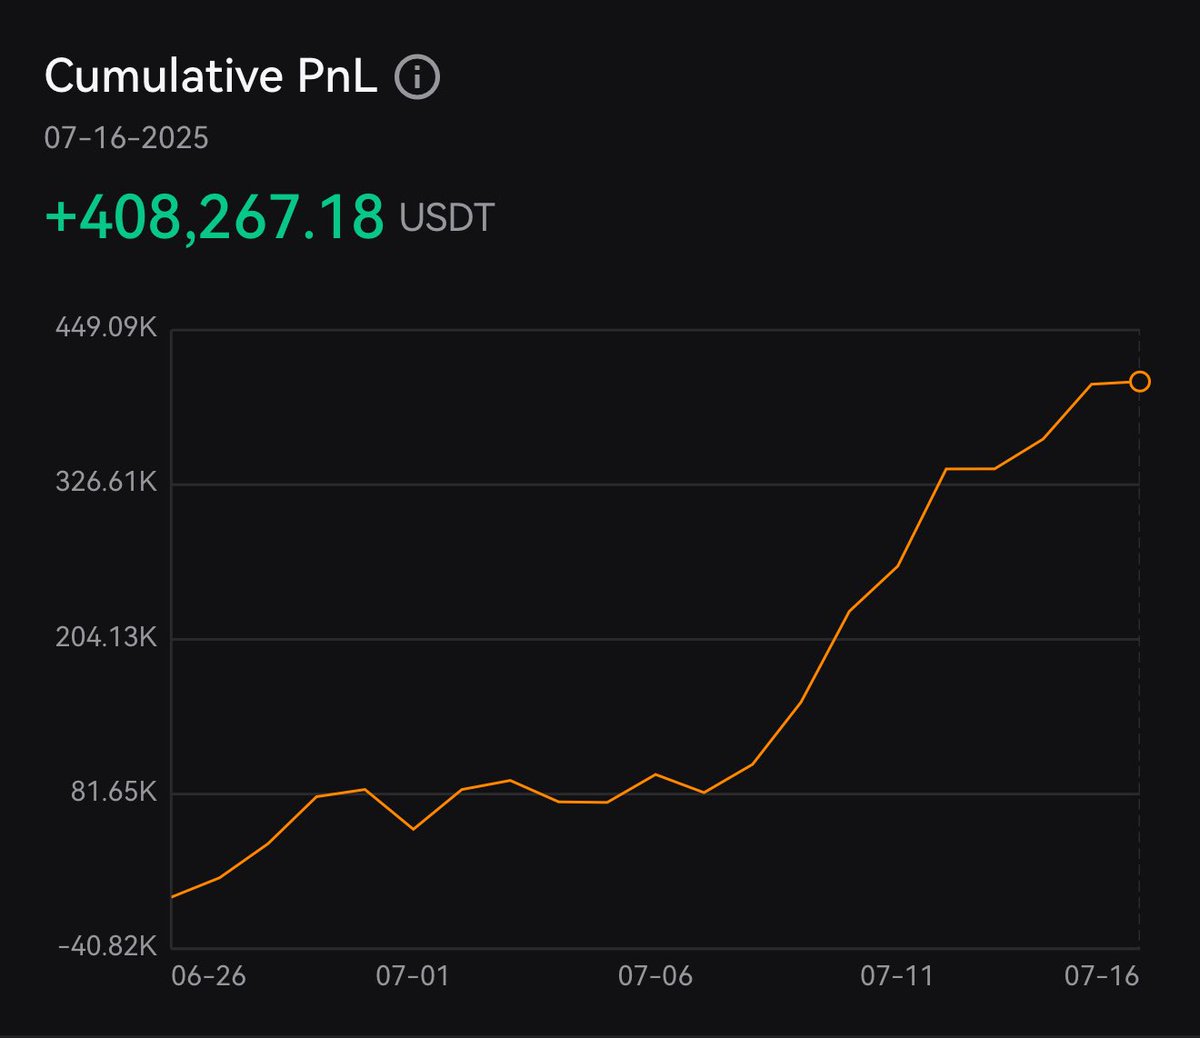
Task: Click the '449.09K' y-axis label
Action: point(107,327)
